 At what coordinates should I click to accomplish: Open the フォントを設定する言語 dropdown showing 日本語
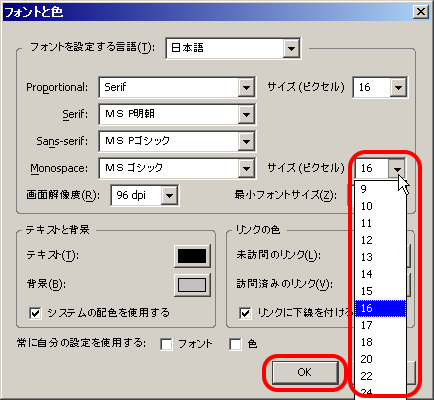pos(233,48)
